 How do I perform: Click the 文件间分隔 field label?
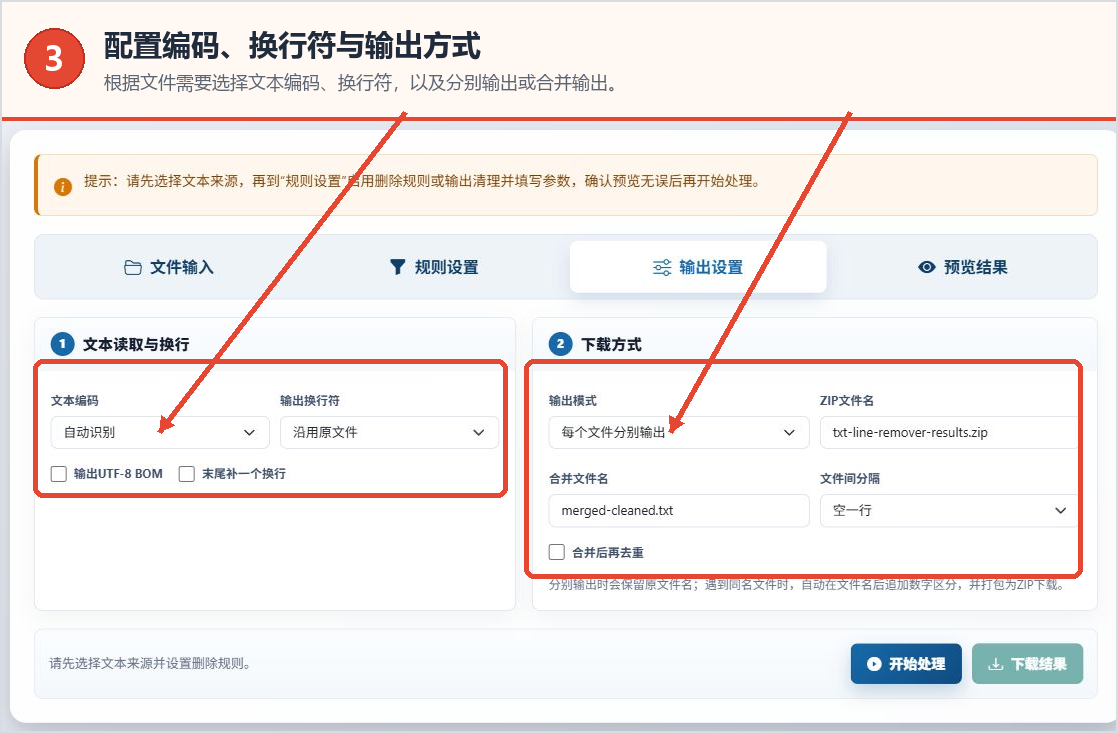tap(850, 478)
